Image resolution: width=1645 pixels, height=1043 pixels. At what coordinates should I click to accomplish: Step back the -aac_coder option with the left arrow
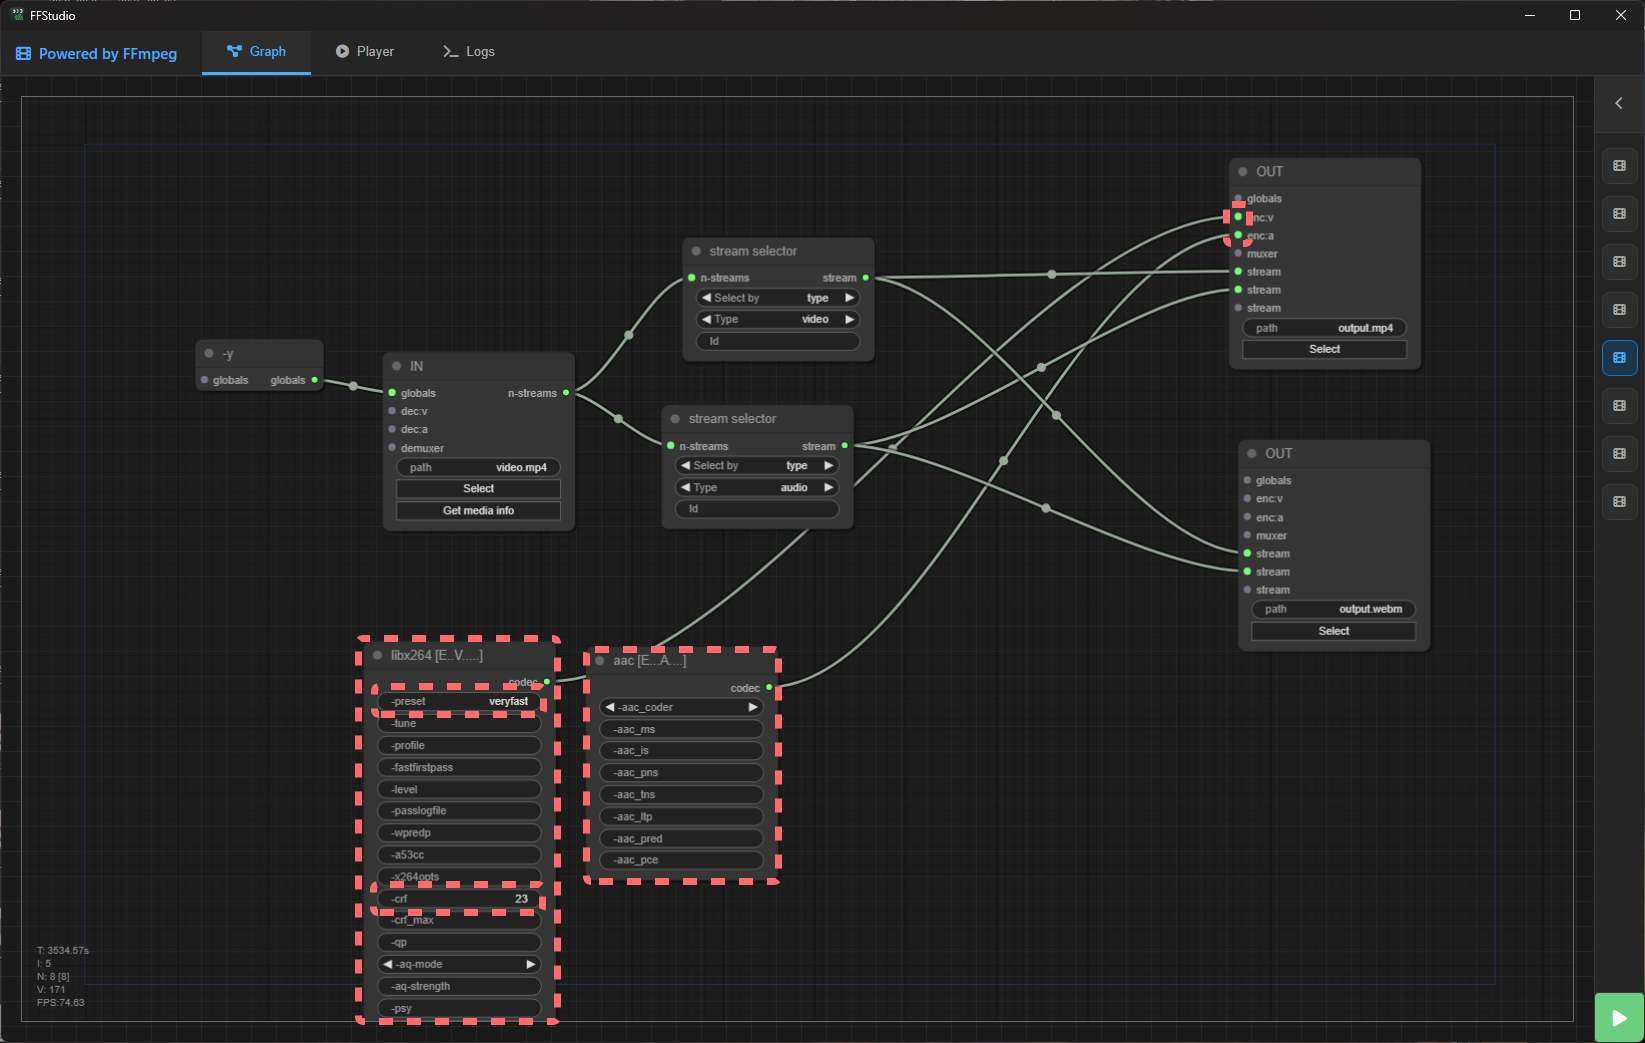point(609,707)
